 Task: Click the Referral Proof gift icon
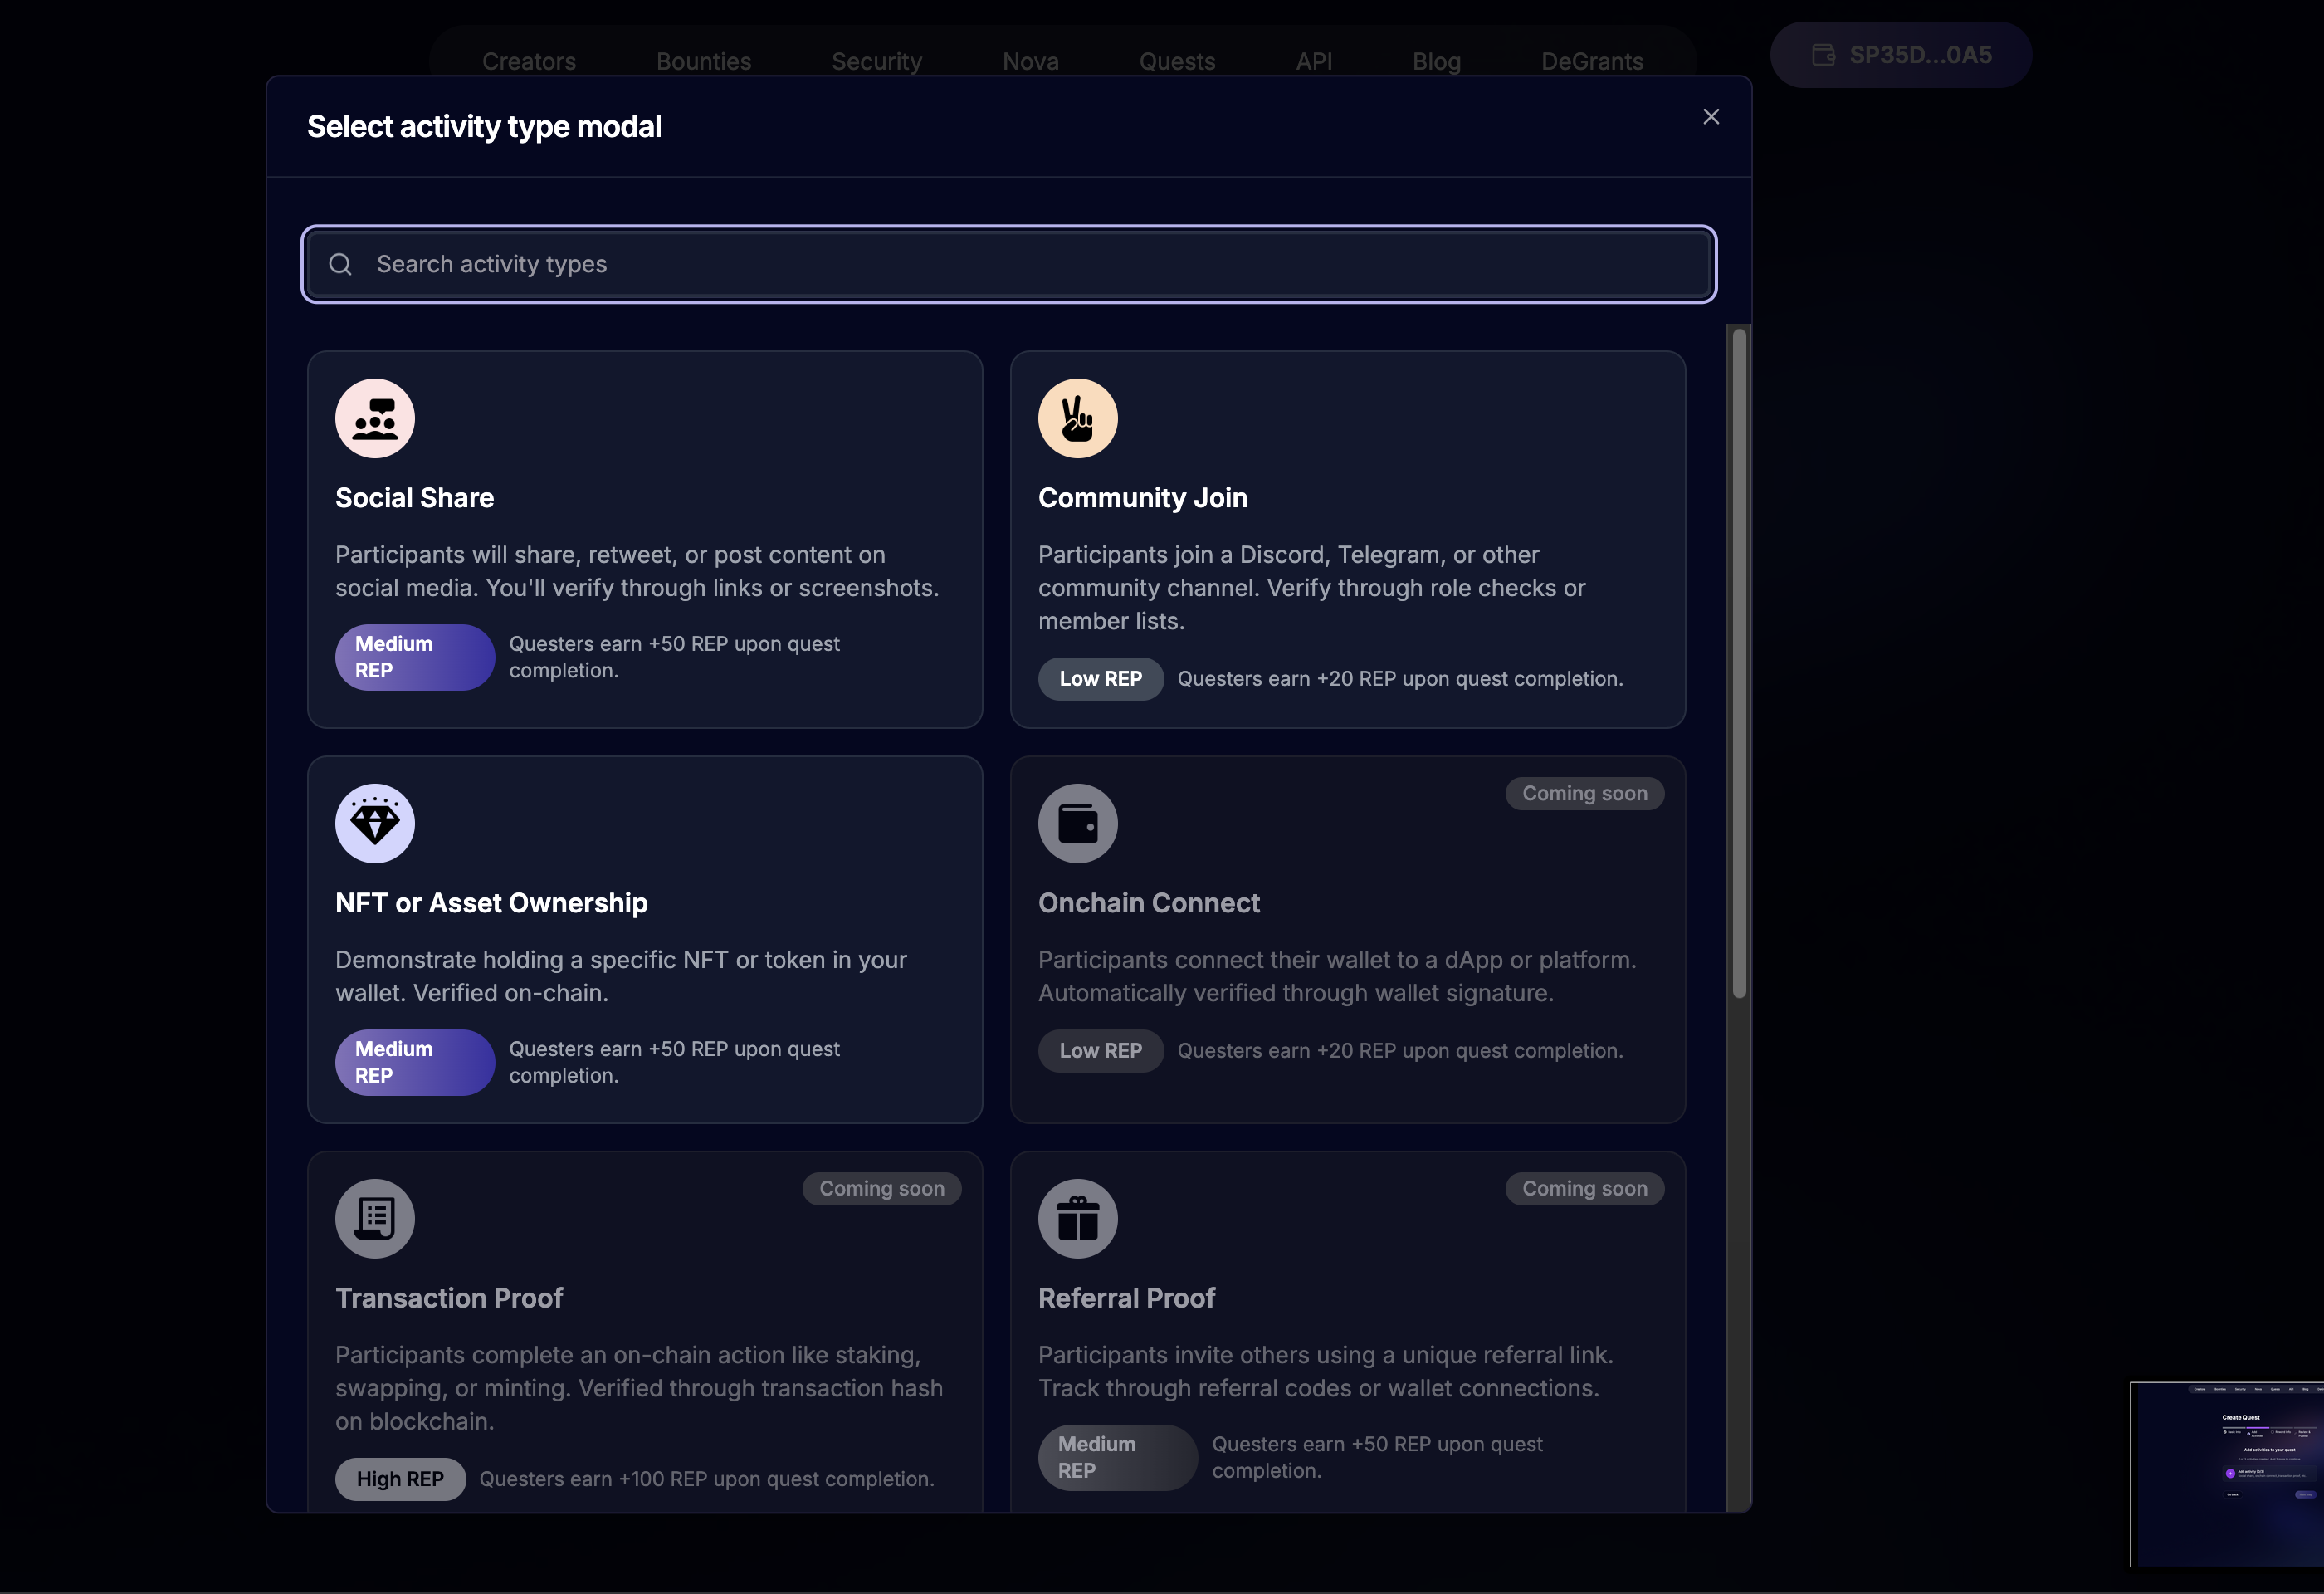(x=1077, y=1219)
